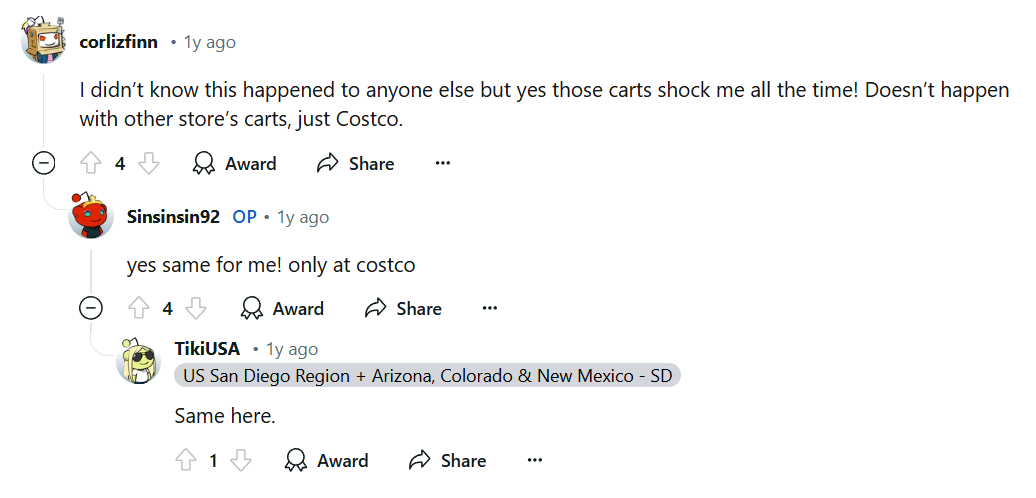Screen dimensions: 1036x498
Task: Downvote TikiUSA's 'Same here.' comment
Action: (x=241, y=460)
